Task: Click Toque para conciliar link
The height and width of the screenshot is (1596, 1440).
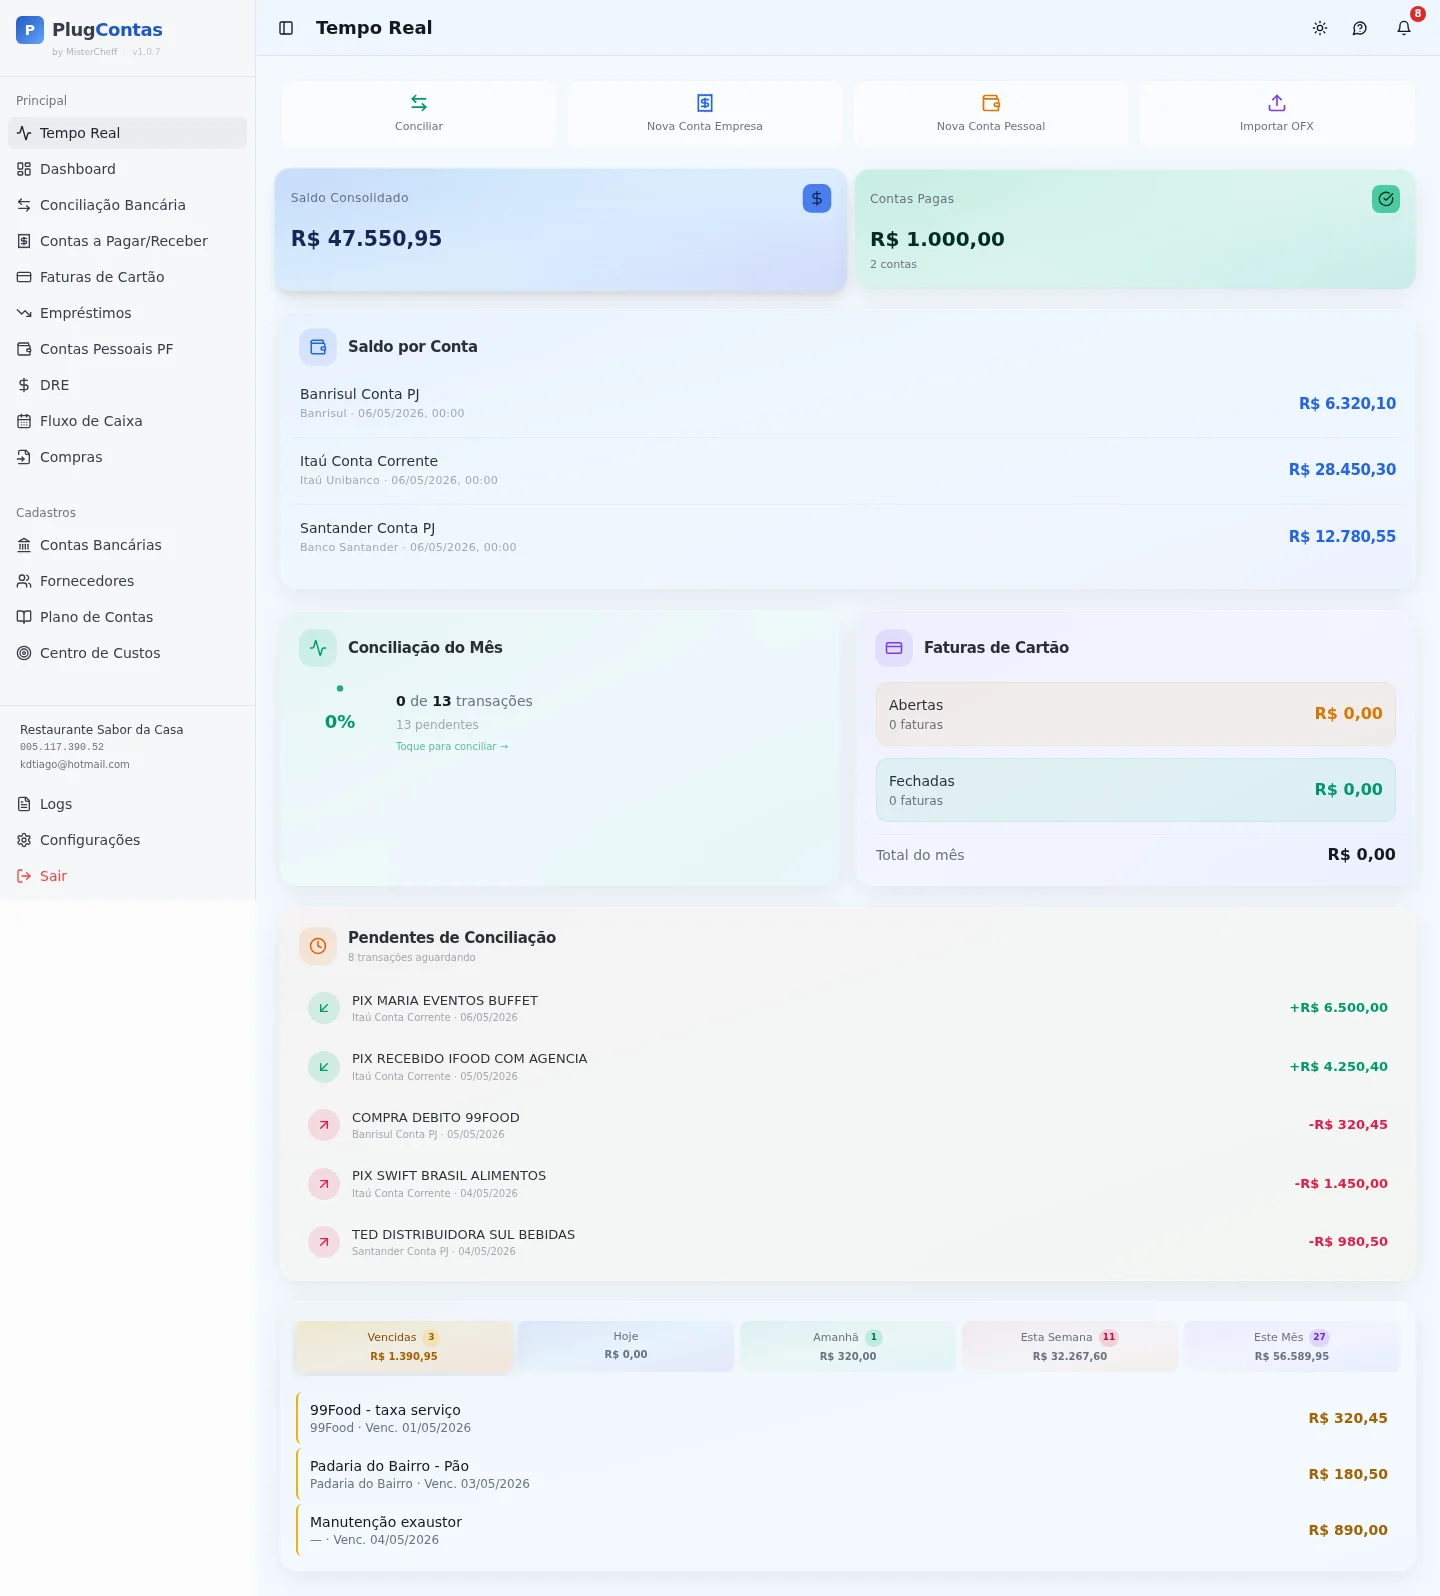Action: pos(452,747)
